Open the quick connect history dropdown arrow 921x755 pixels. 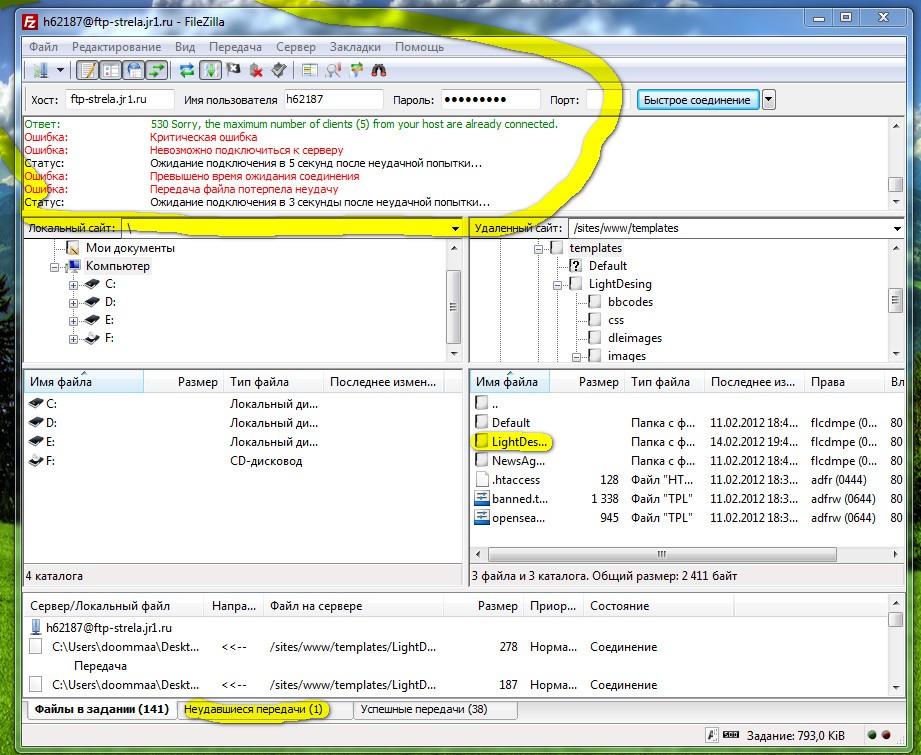(768, 100)
